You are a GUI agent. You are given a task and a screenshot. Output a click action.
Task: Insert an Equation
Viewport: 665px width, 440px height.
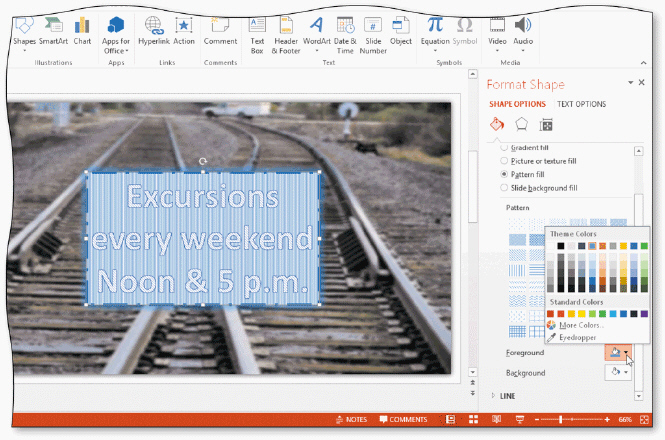435,34
